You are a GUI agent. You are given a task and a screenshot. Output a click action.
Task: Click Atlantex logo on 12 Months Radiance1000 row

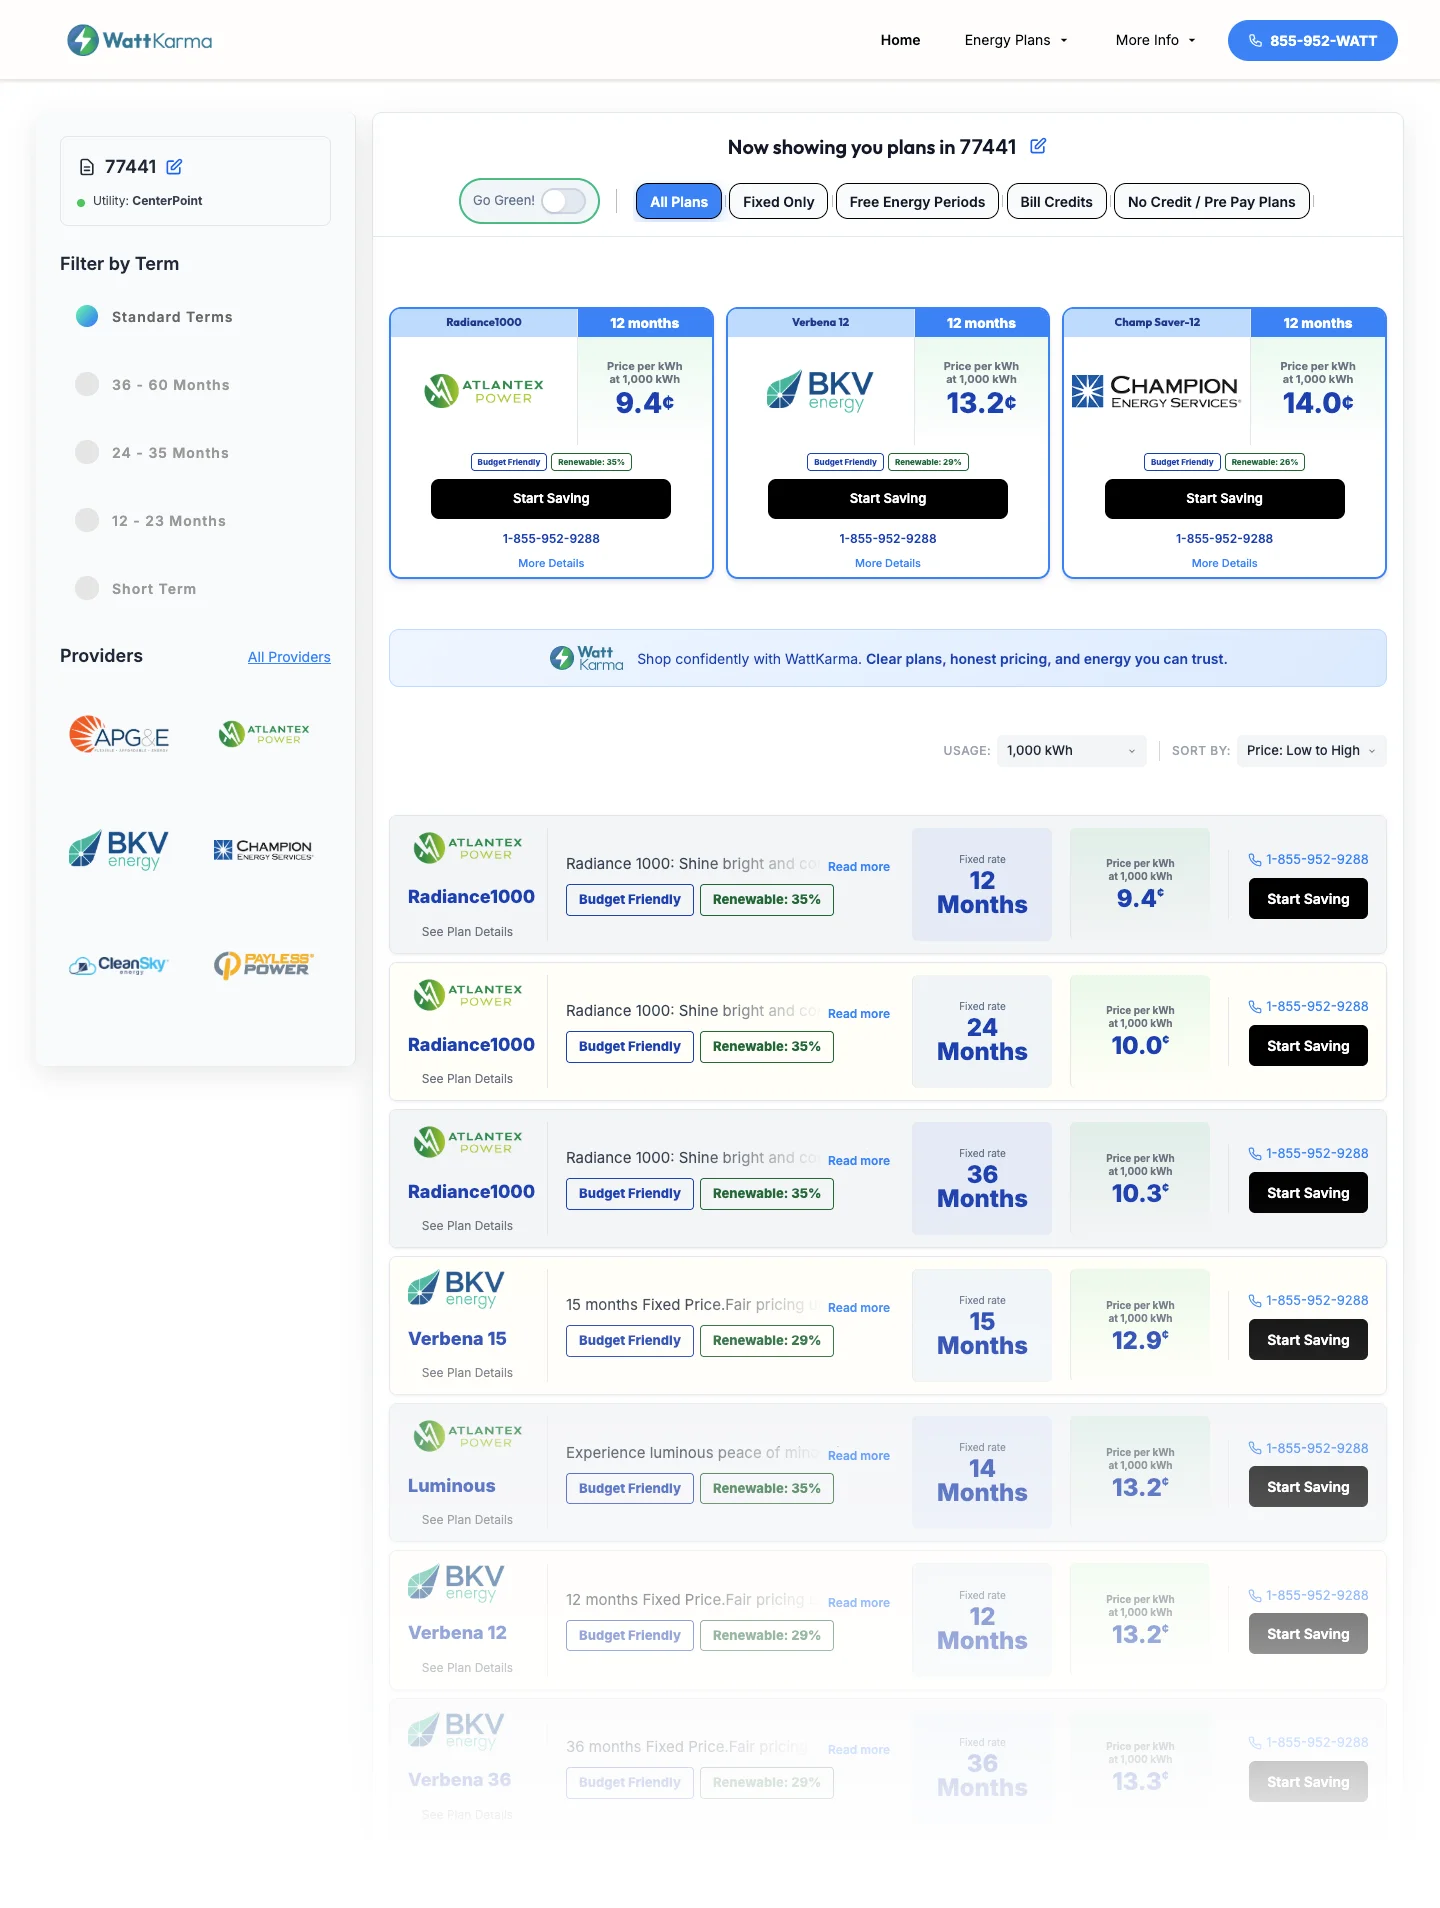(468, 848)
